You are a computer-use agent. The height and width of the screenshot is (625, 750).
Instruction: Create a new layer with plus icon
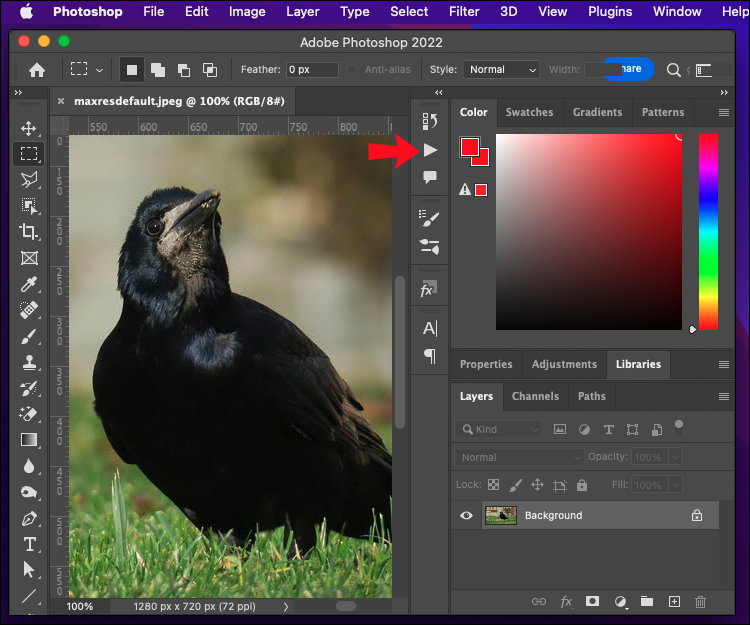click(x=674, y=601)
